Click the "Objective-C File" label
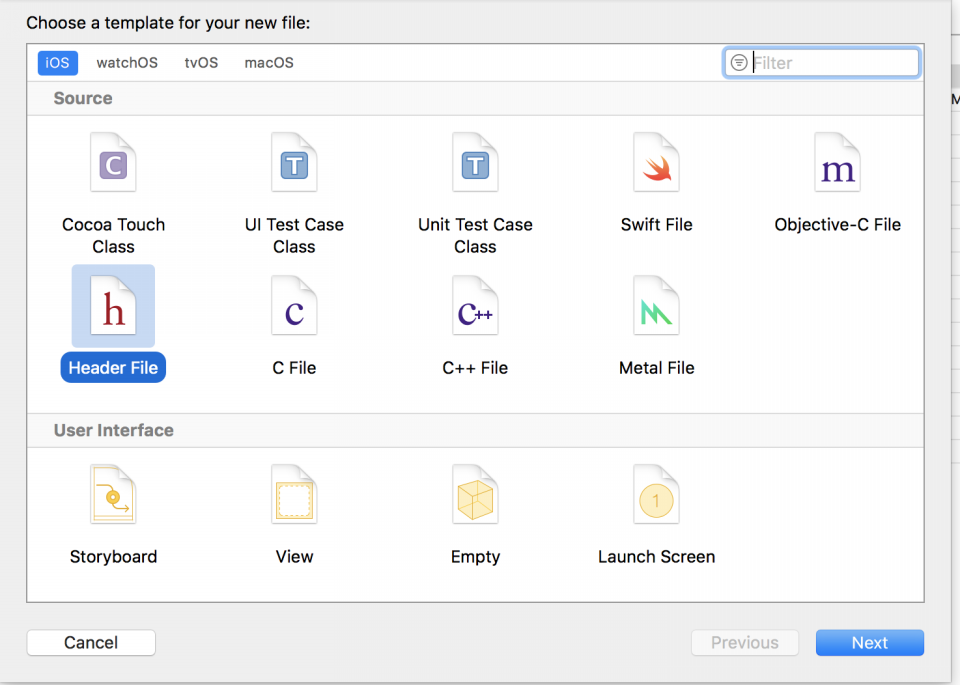The image size is (960, 685). tap(838, 225)
